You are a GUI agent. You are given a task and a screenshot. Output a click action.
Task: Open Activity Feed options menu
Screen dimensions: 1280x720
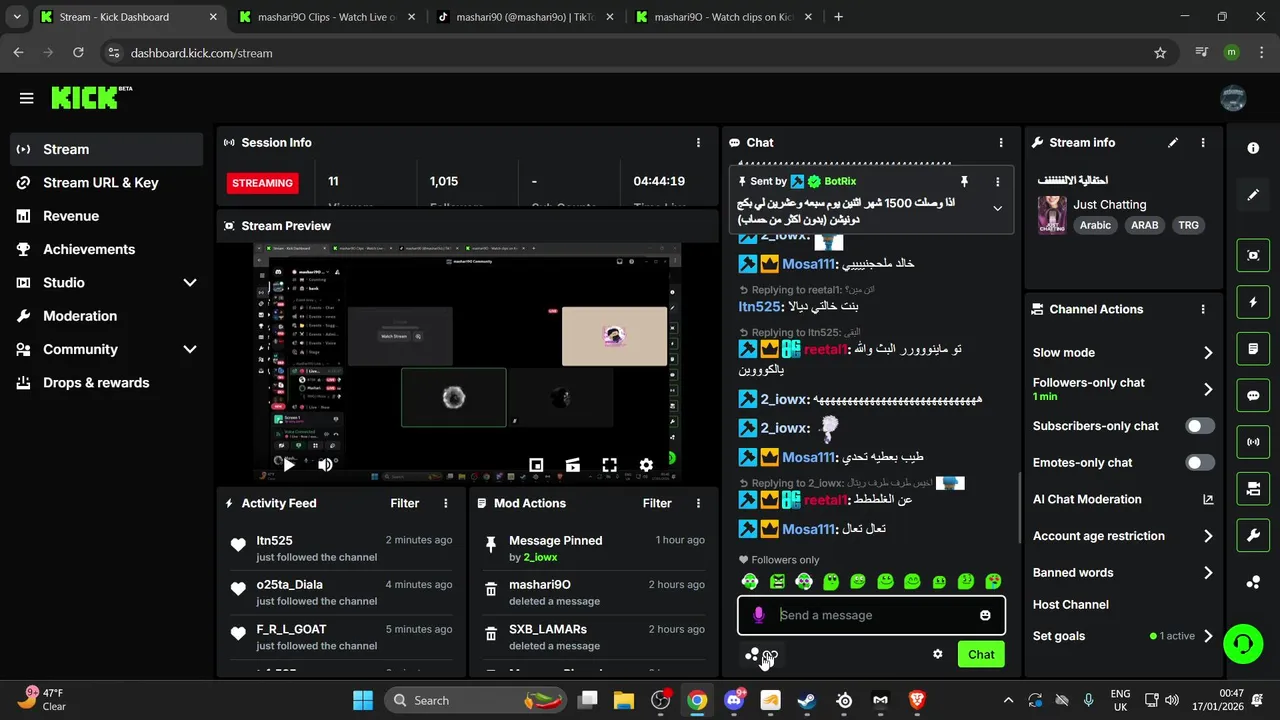(446, 503)
